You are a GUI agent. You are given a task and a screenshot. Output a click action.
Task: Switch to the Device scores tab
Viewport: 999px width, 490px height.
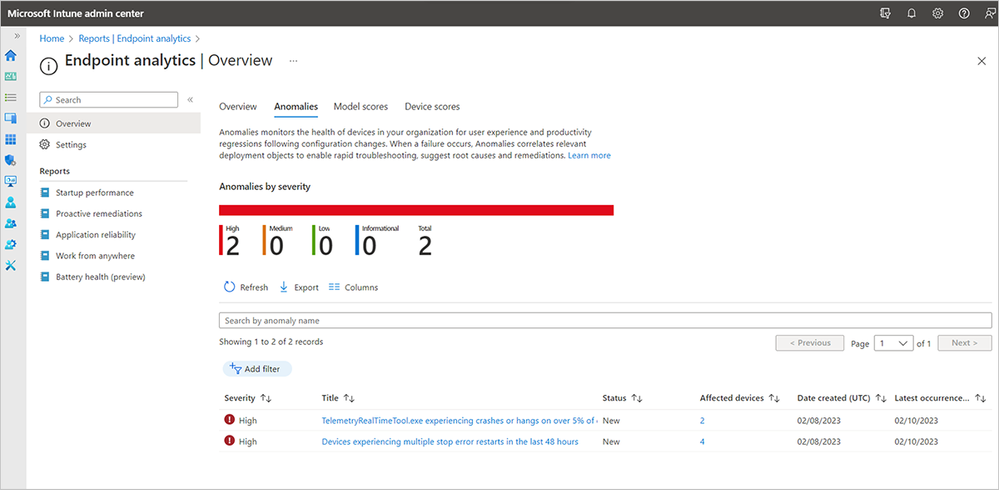pyautogui.click(x=432, y=106)
